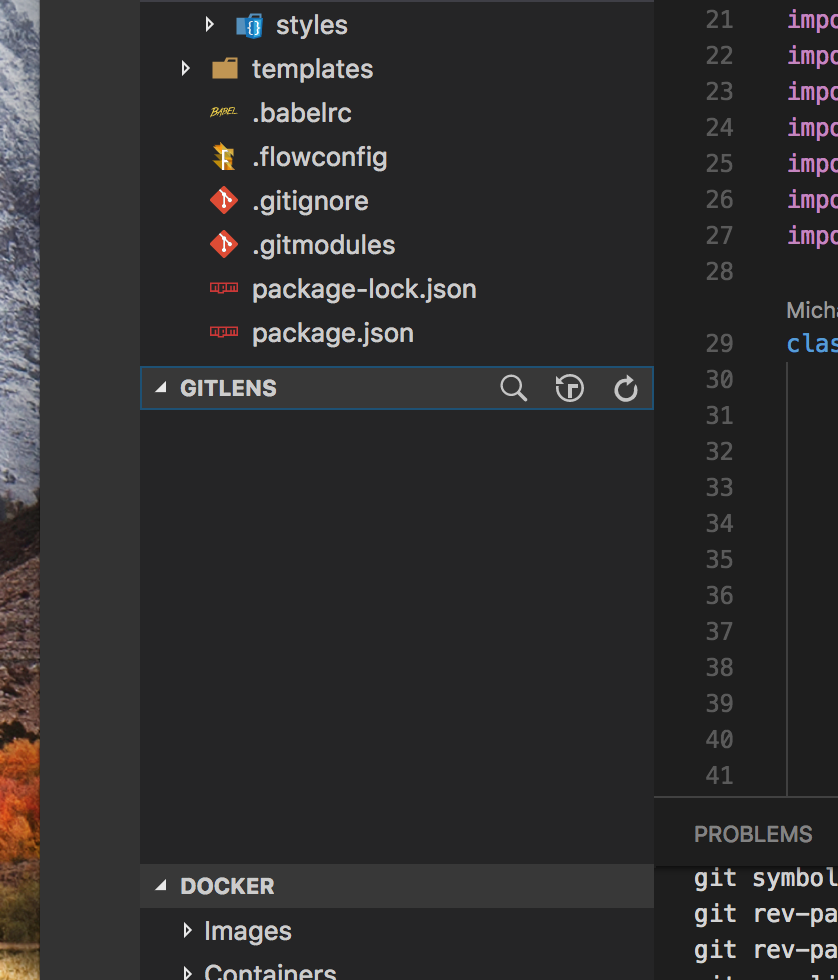
Task: Expand the styles folder
Action: coord(209,25)
